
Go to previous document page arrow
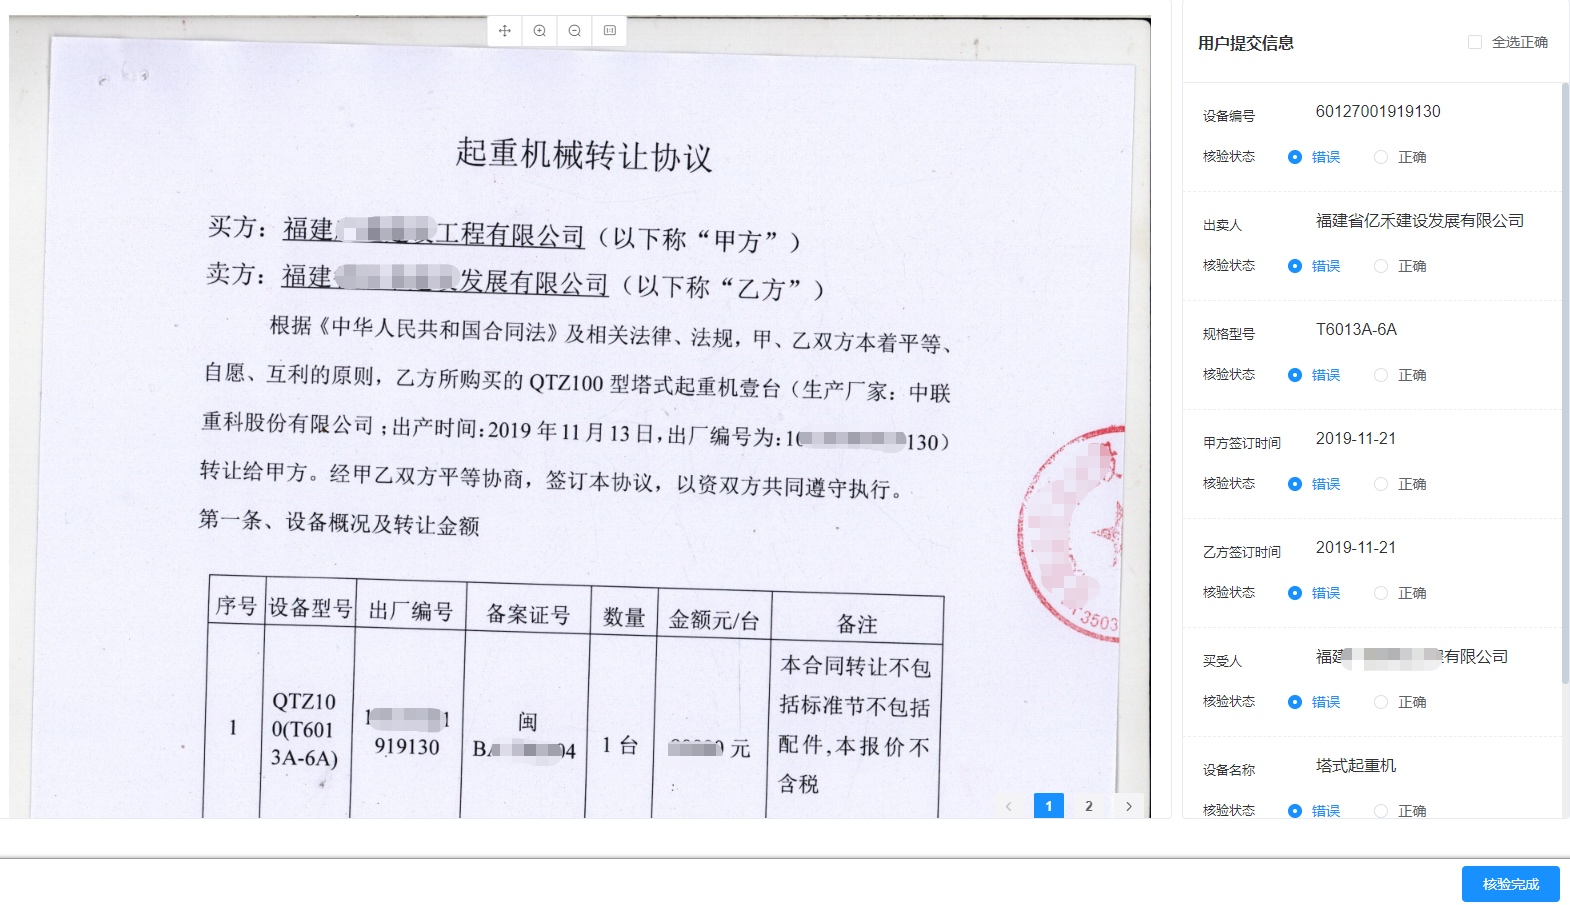coord(1009,806)
